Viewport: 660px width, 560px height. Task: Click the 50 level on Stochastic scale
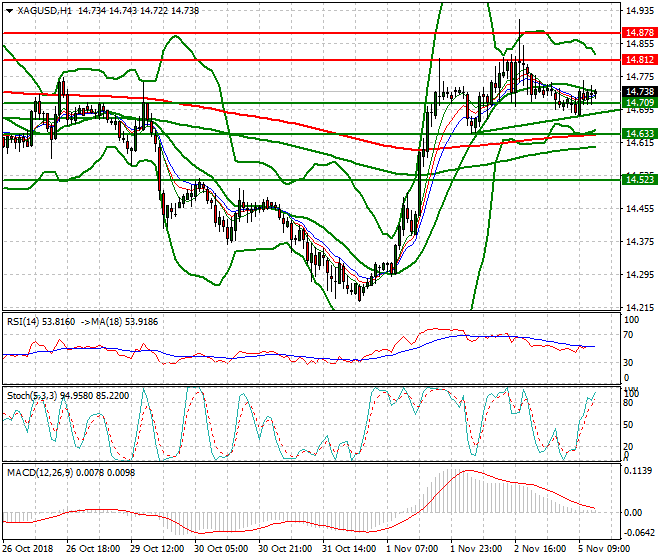tap(628, 425)
